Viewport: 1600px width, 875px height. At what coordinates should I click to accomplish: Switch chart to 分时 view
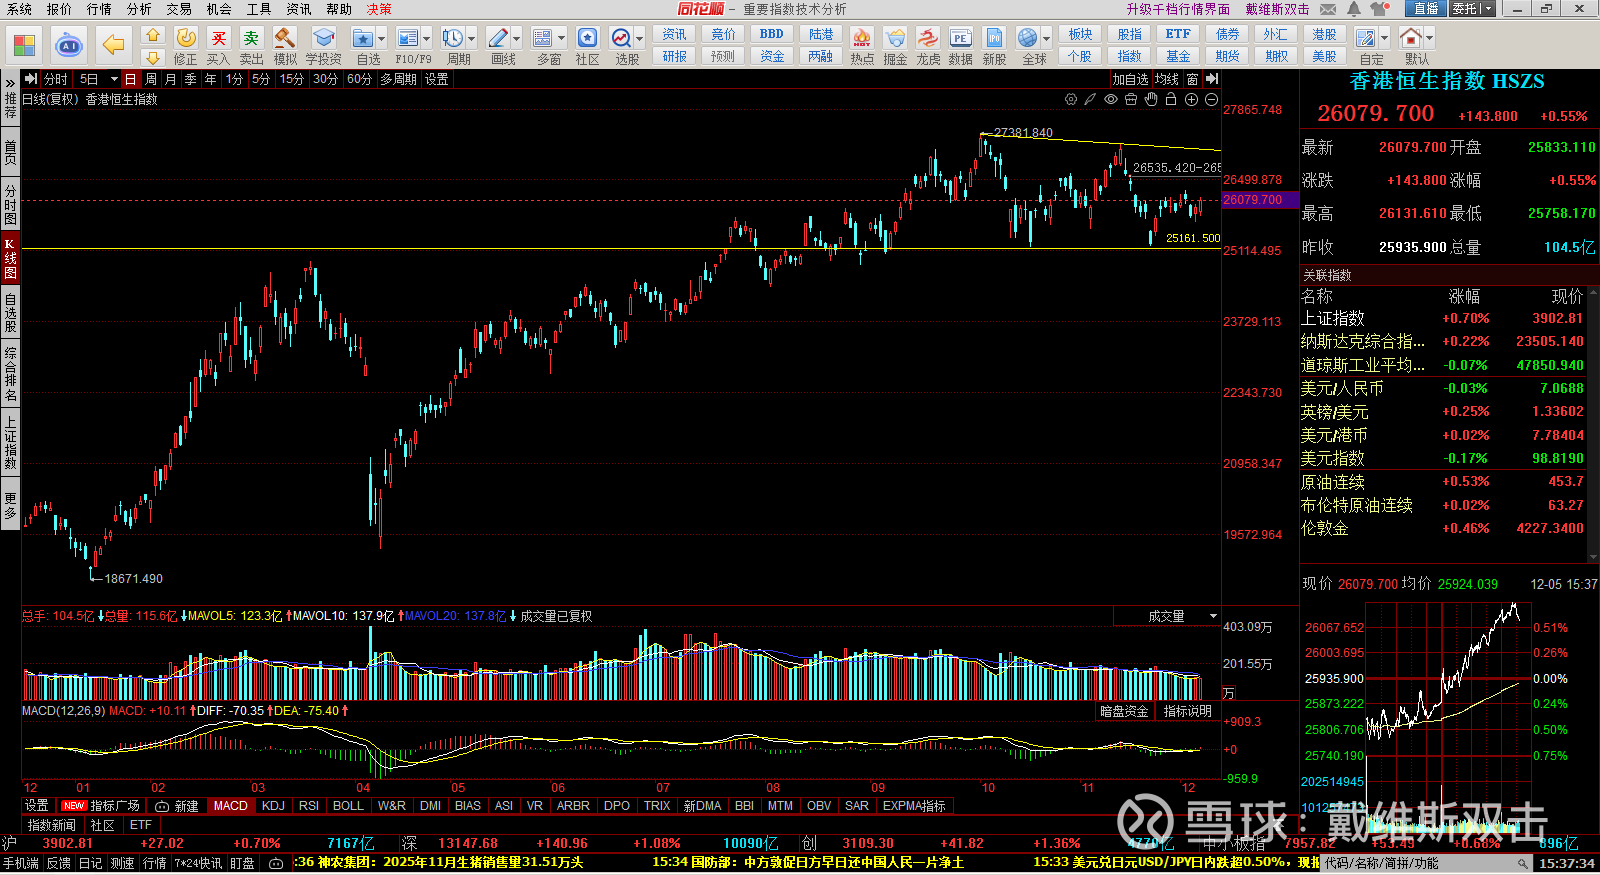tap(56, 79)
